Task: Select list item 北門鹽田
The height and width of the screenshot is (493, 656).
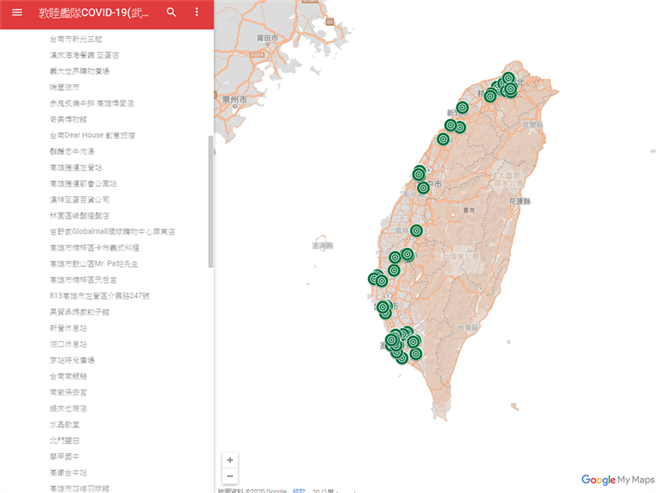Action: click(64, 440)
